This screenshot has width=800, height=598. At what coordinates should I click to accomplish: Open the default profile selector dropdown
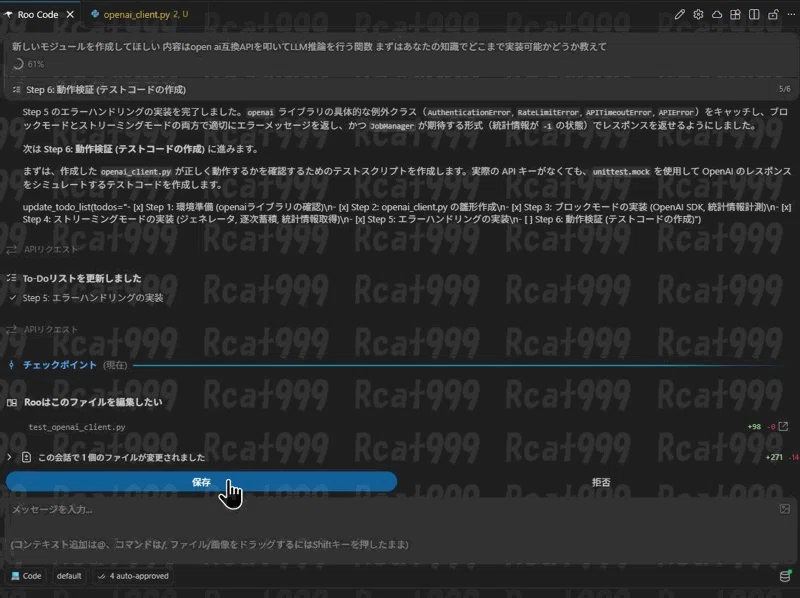point(69,576)
